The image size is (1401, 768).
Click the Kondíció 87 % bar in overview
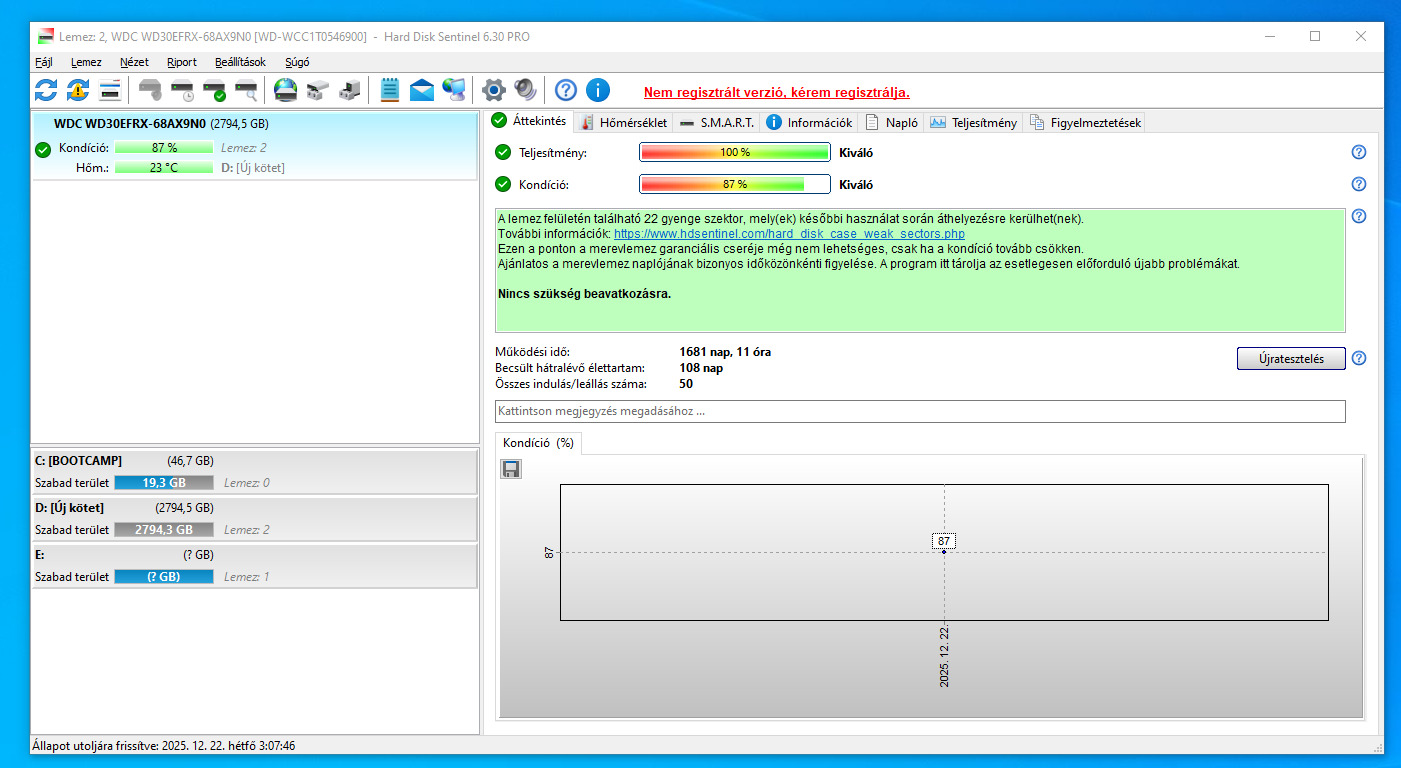(x=735, y=184)
